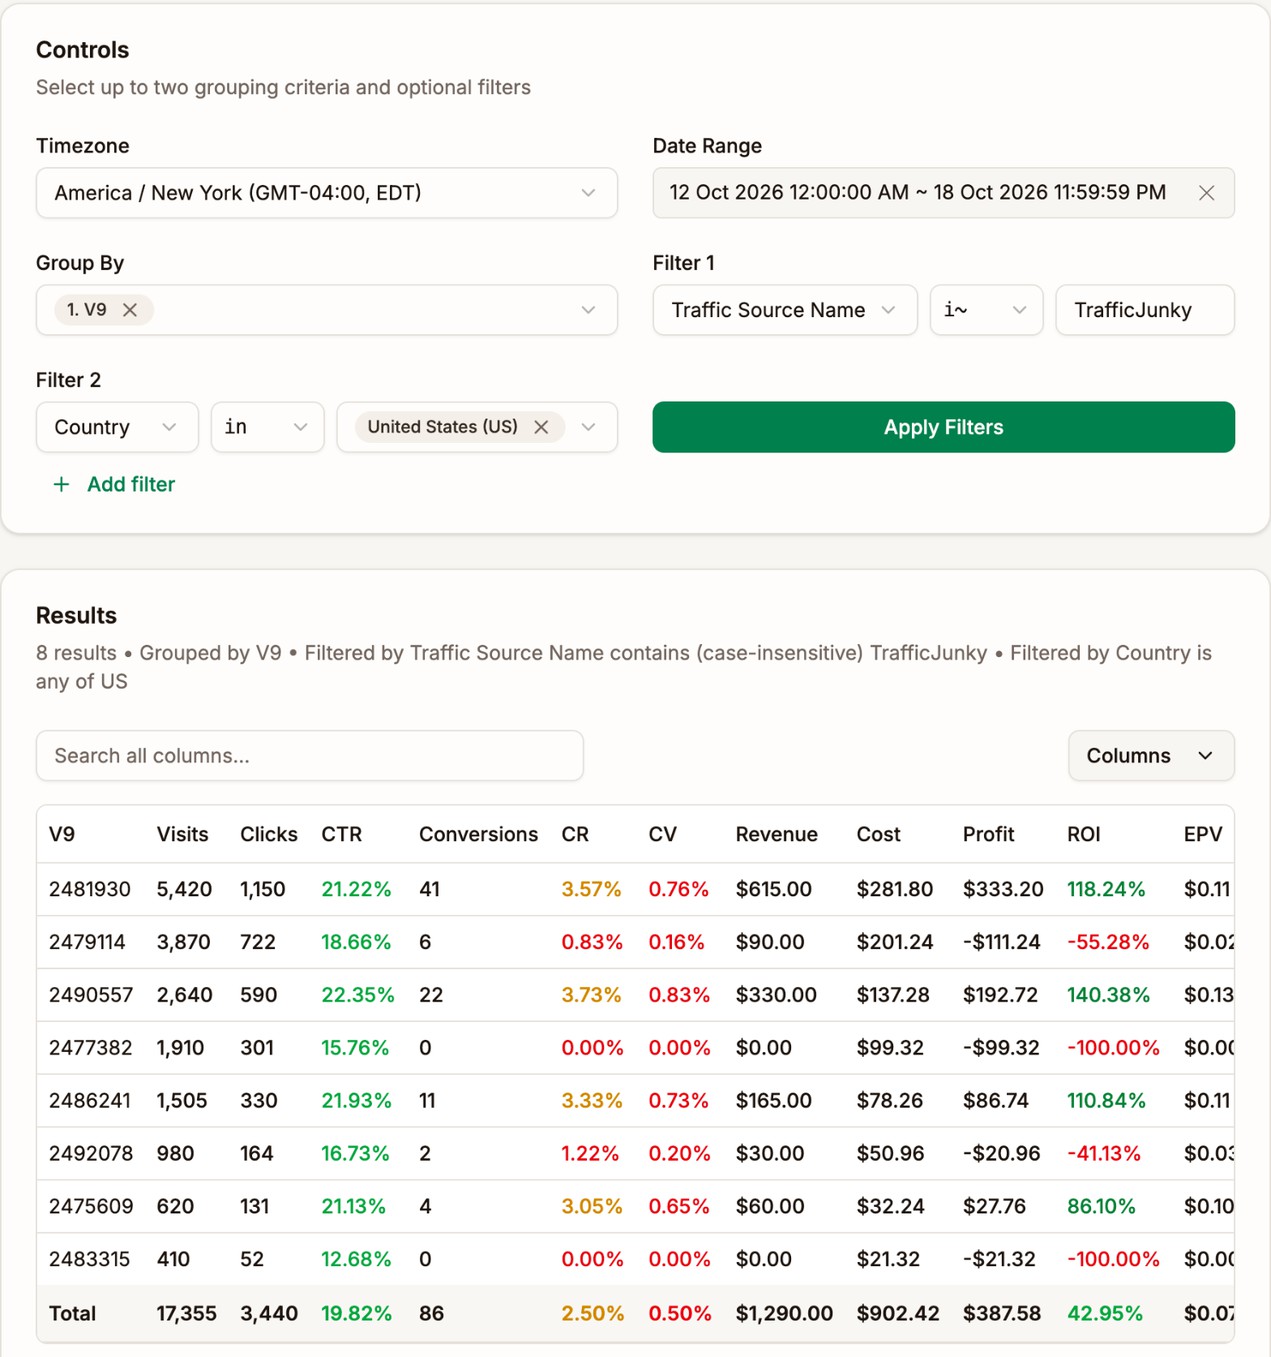1271x1357 pixels.
Task: Click the ROI value -55.28%
Action: [x=1108, y=942]
